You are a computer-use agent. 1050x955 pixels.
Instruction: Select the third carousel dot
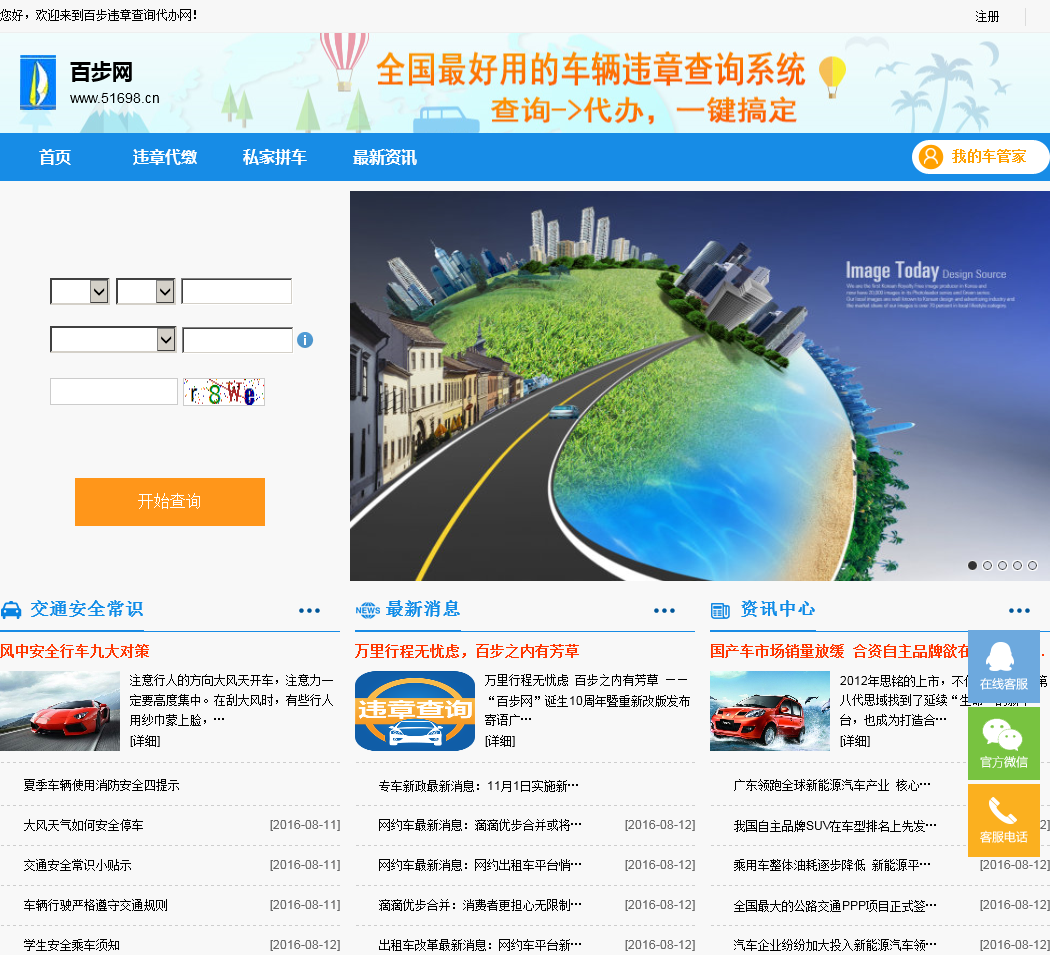coord(1002,565)
